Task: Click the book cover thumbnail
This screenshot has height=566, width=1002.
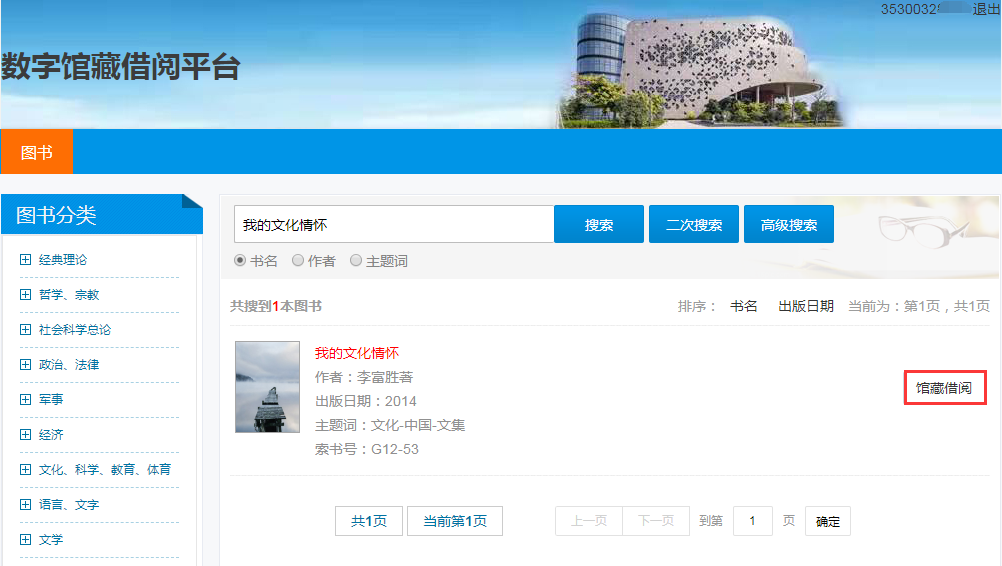Action: point(267,387)
